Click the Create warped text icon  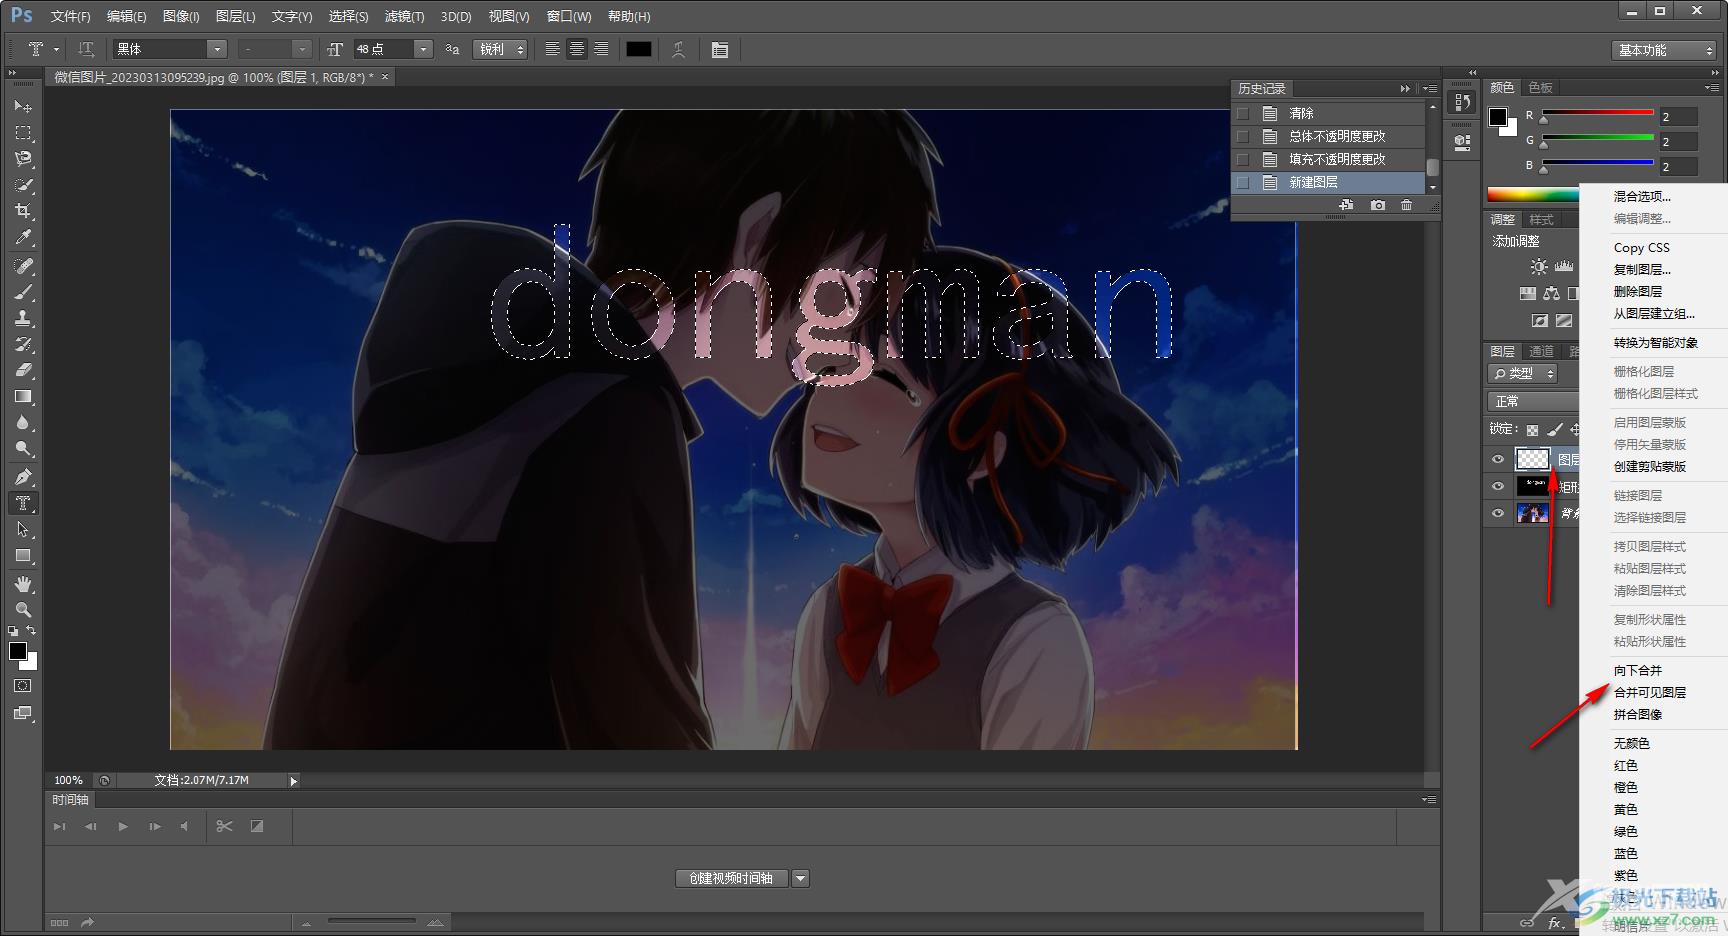pos(678,49)
